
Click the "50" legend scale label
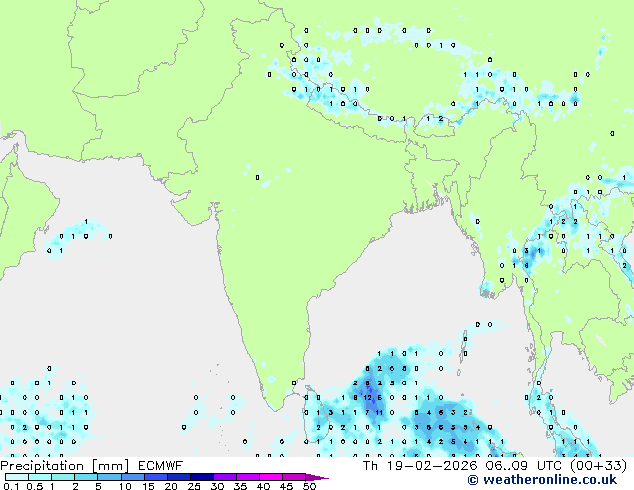click(310, 486)
